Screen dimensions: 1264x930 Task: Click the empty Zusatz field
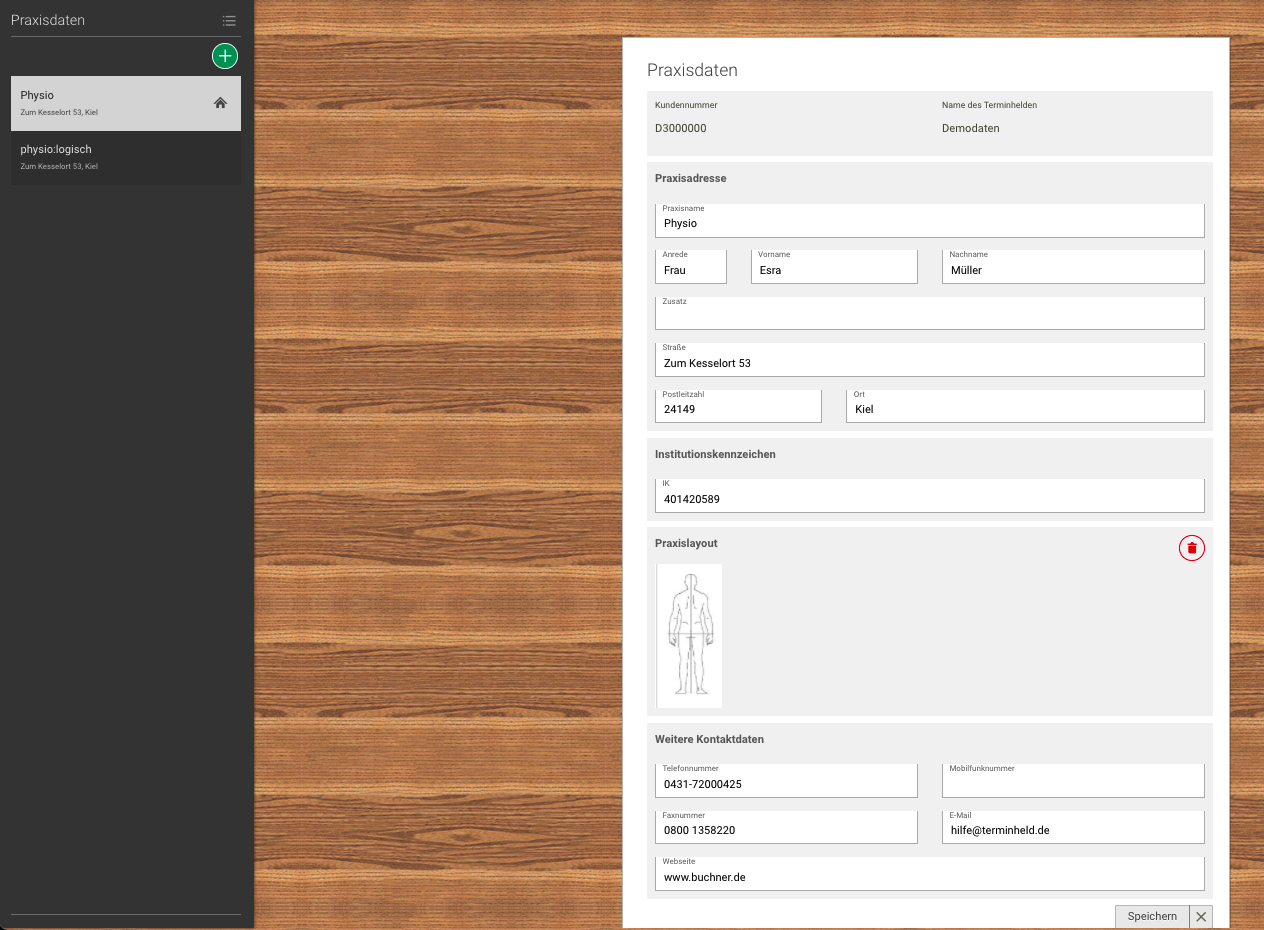[929, 315]
